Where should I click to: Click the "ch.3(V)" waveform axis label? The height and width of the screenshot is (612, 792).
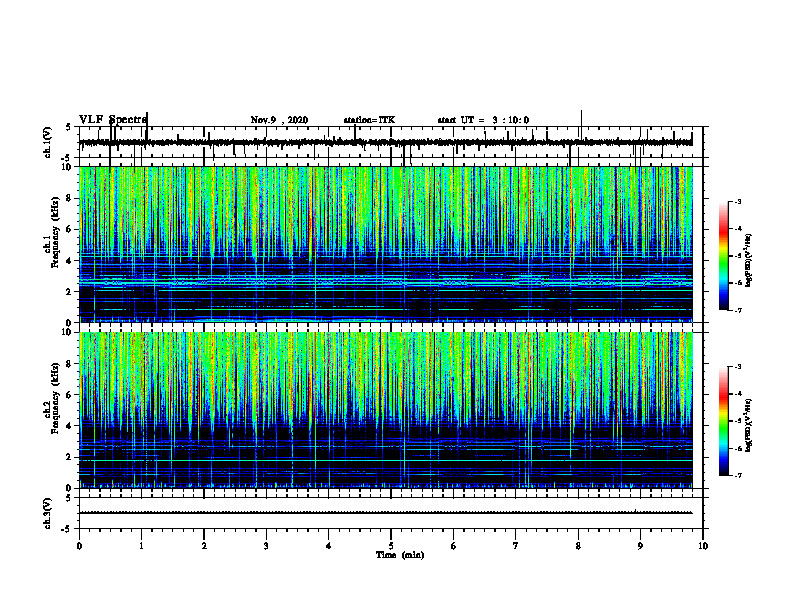pyautogui.click(x=47, y=513)
